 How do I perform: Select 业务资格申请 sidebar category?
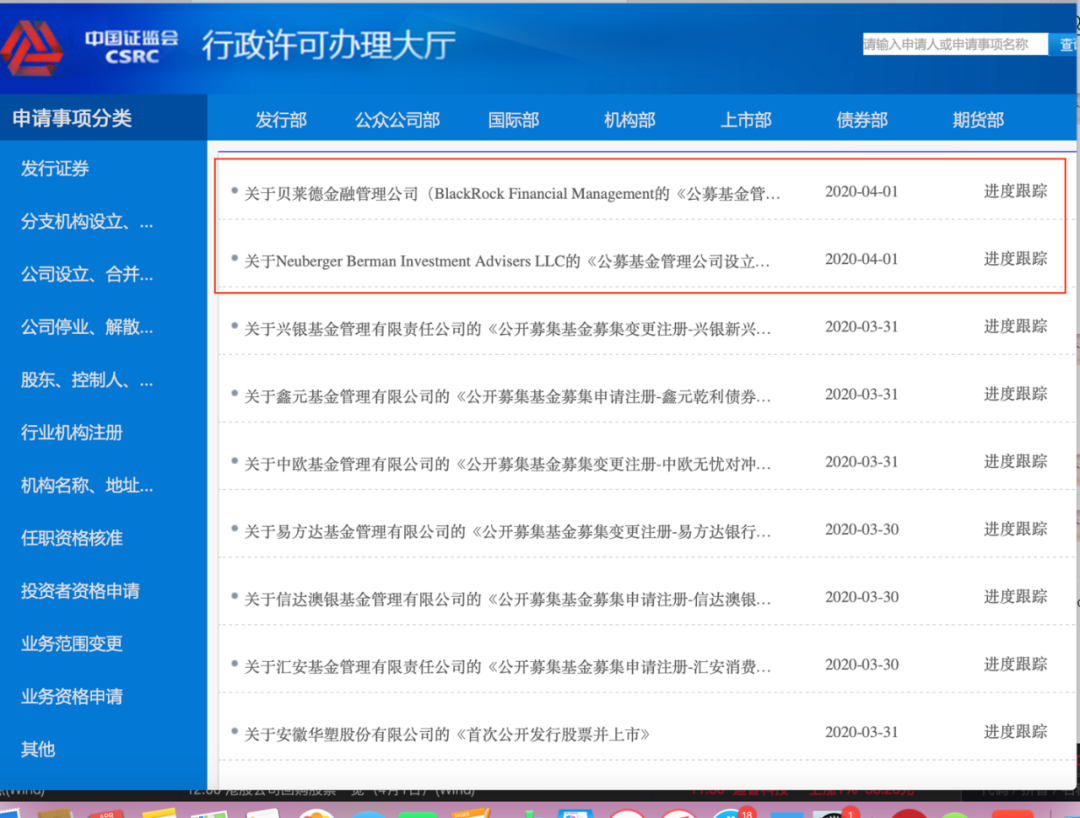(x=72, y=696)
